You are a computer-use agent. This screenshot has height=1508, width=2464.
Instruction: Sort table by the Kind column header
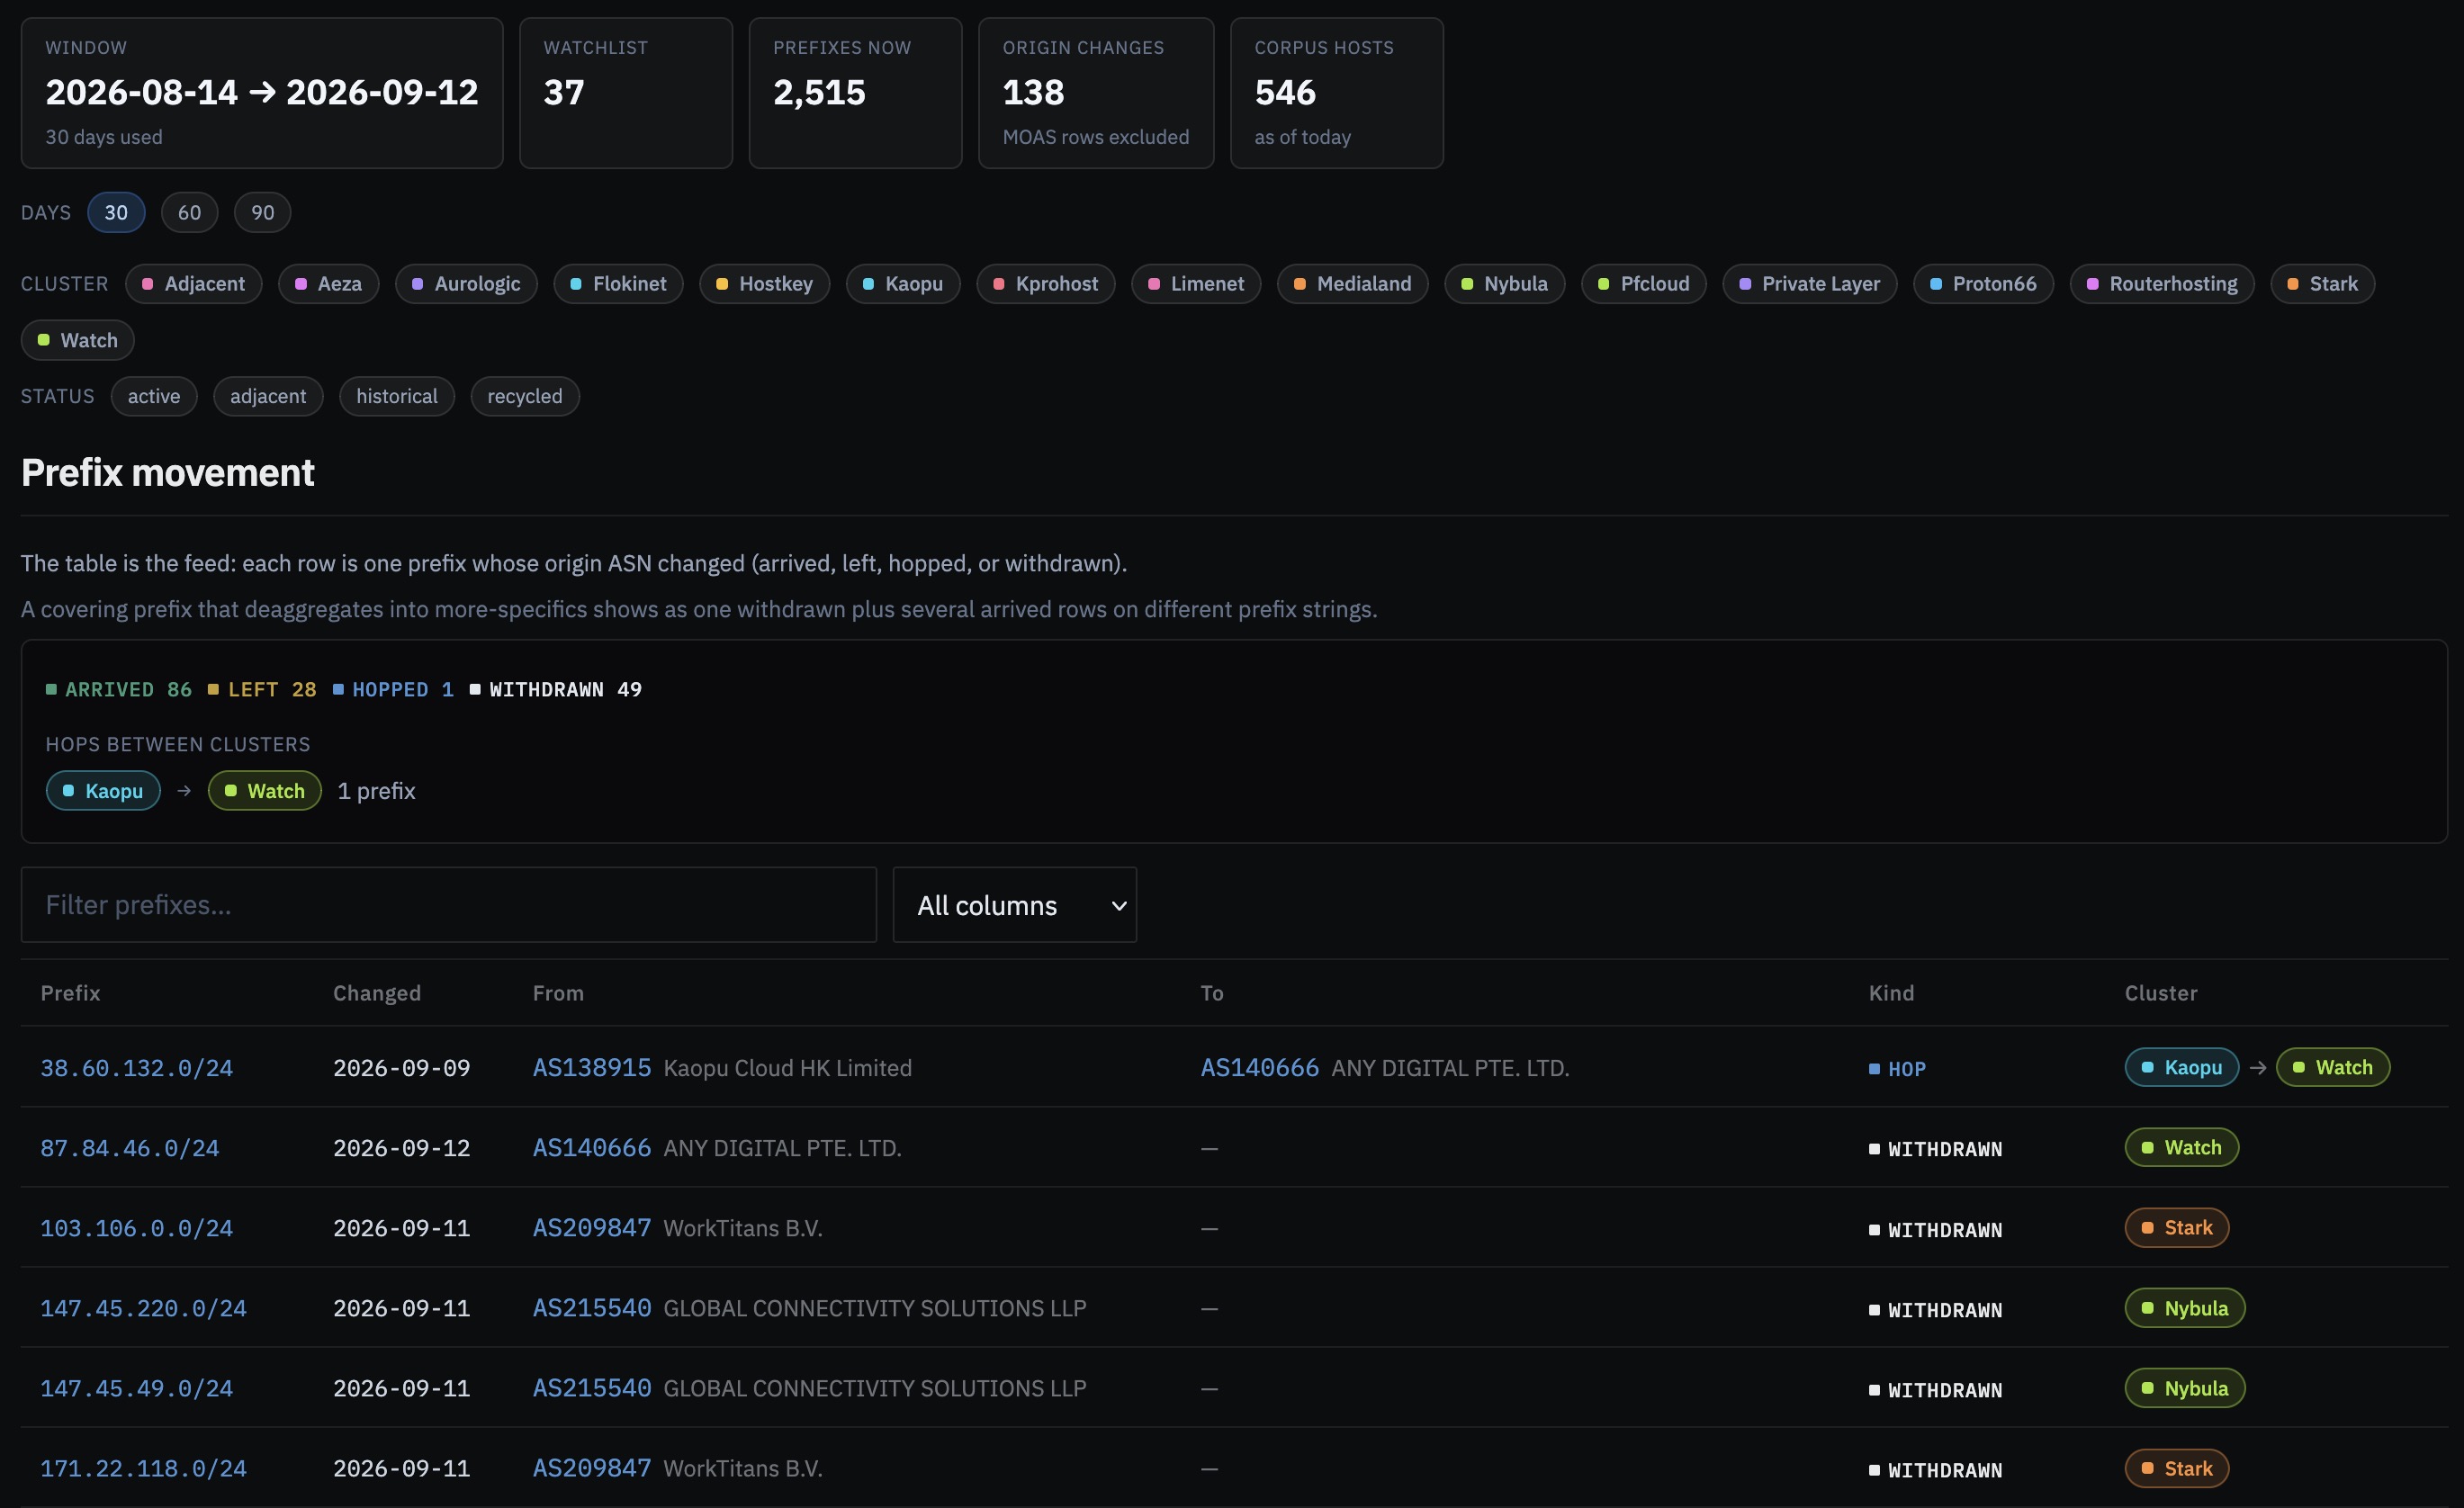(x=1892, y=993)
